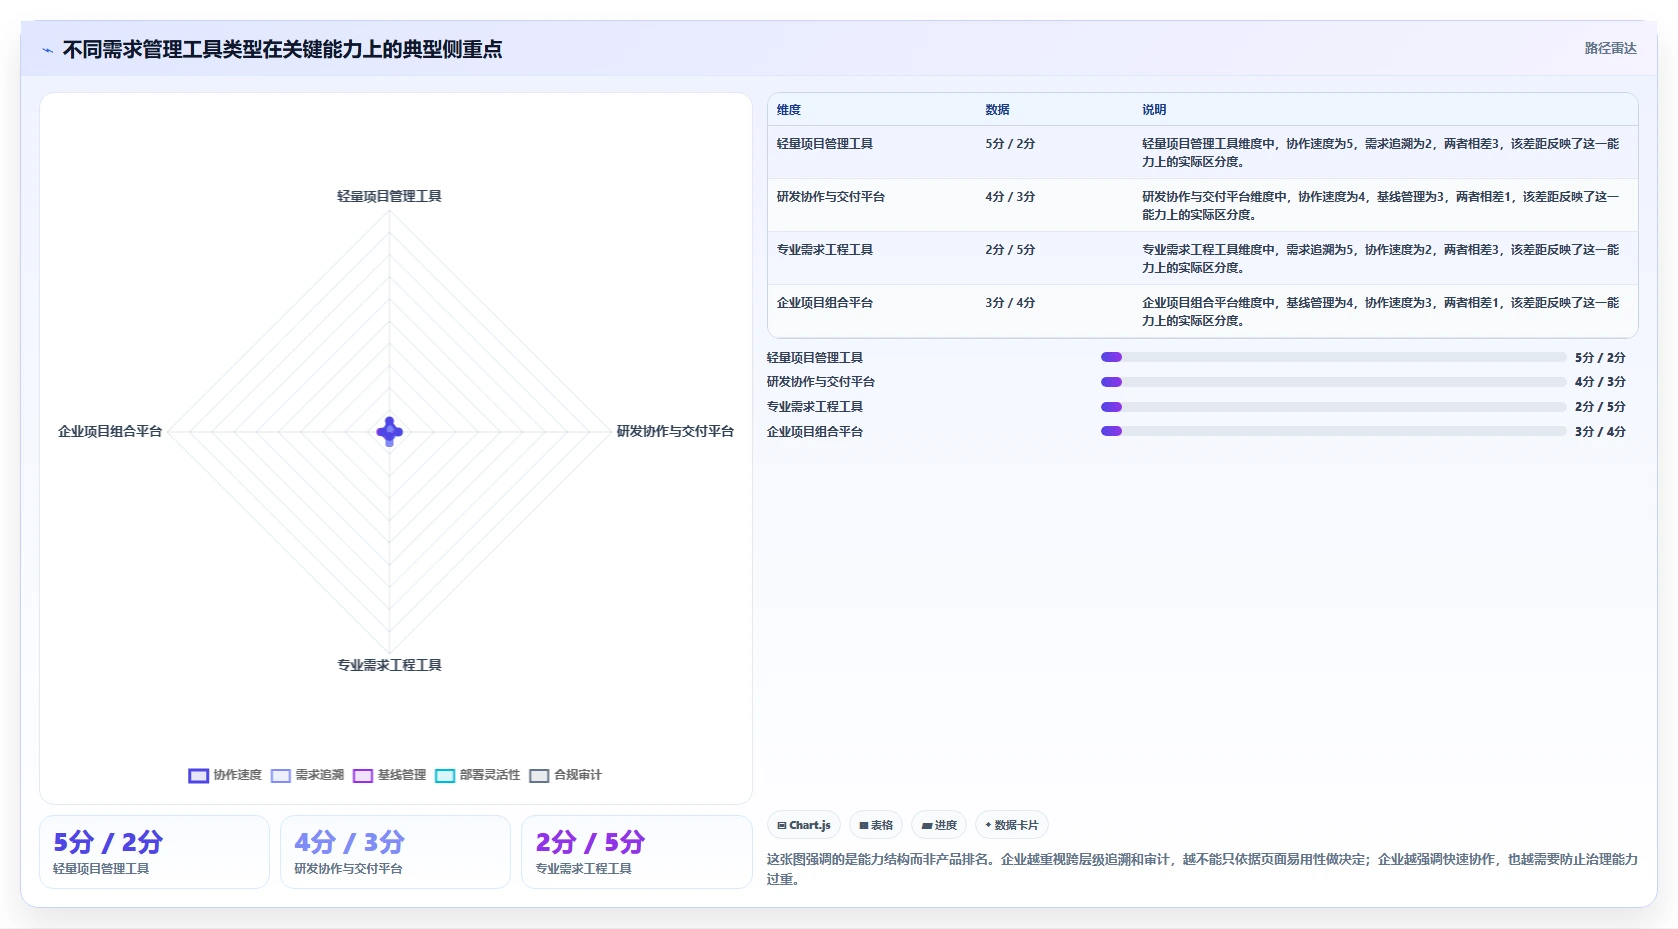Toggle the 部署灵活性 legend series
Viewport: 1678px width, 929px height.
point(477,775)
